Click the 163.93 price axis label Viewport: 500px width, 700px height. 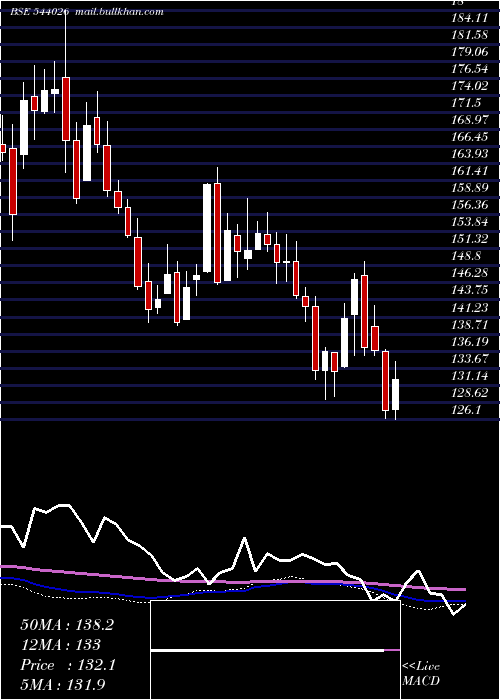470,154
